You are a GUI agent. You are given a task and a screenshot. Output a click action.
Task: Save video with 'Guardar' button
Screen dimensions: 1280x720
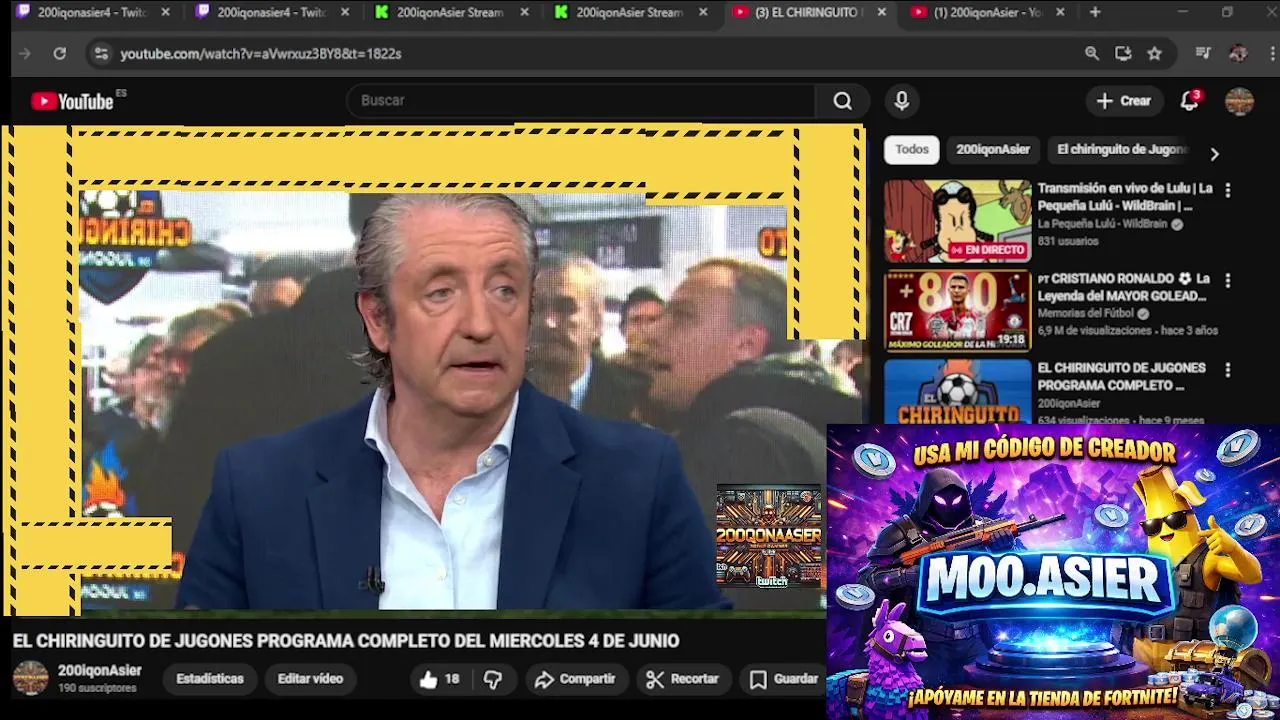[x=785, y=679]
